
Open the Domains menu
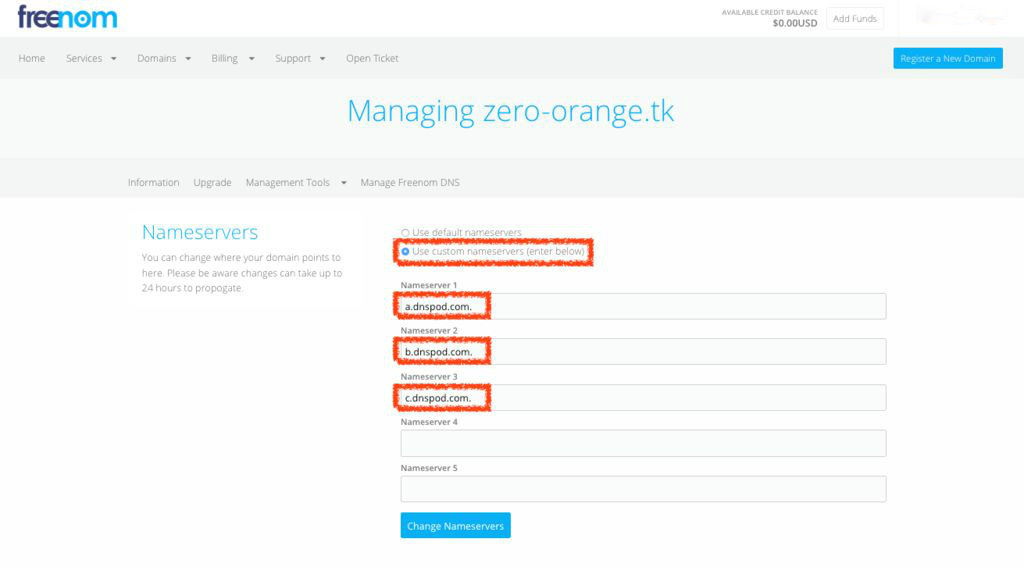coord(157,58)
